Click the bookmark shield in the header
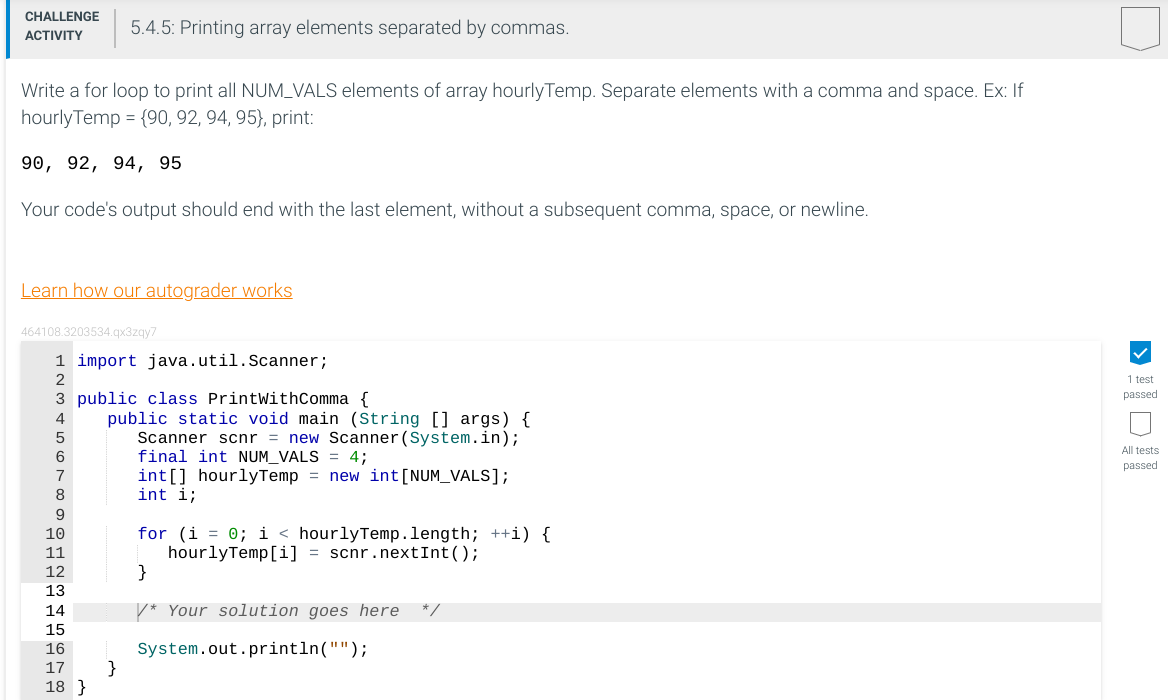The image size is (1168, 700). [x=1140, y=28]
